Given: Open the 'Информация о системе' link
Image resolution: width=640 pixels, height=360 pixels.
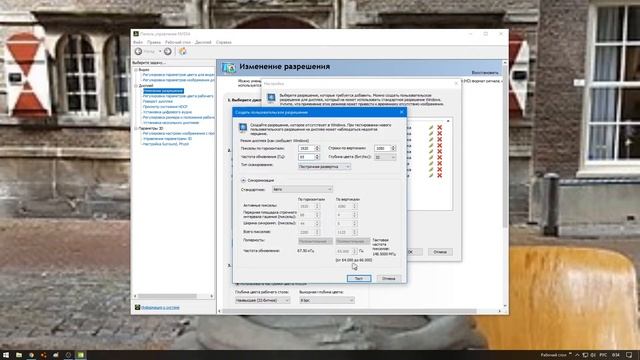Looking at the screenshot, I should 160,307.
